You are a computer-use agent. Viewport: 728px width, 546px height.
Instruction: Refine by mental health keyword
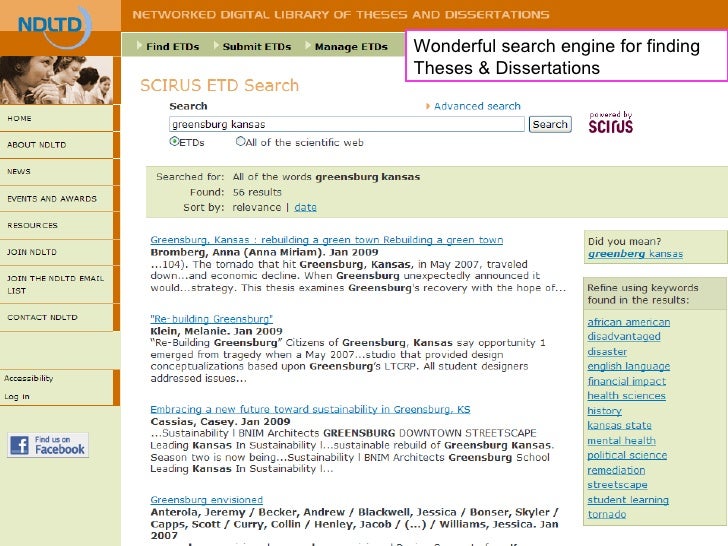tap(621, 441)
